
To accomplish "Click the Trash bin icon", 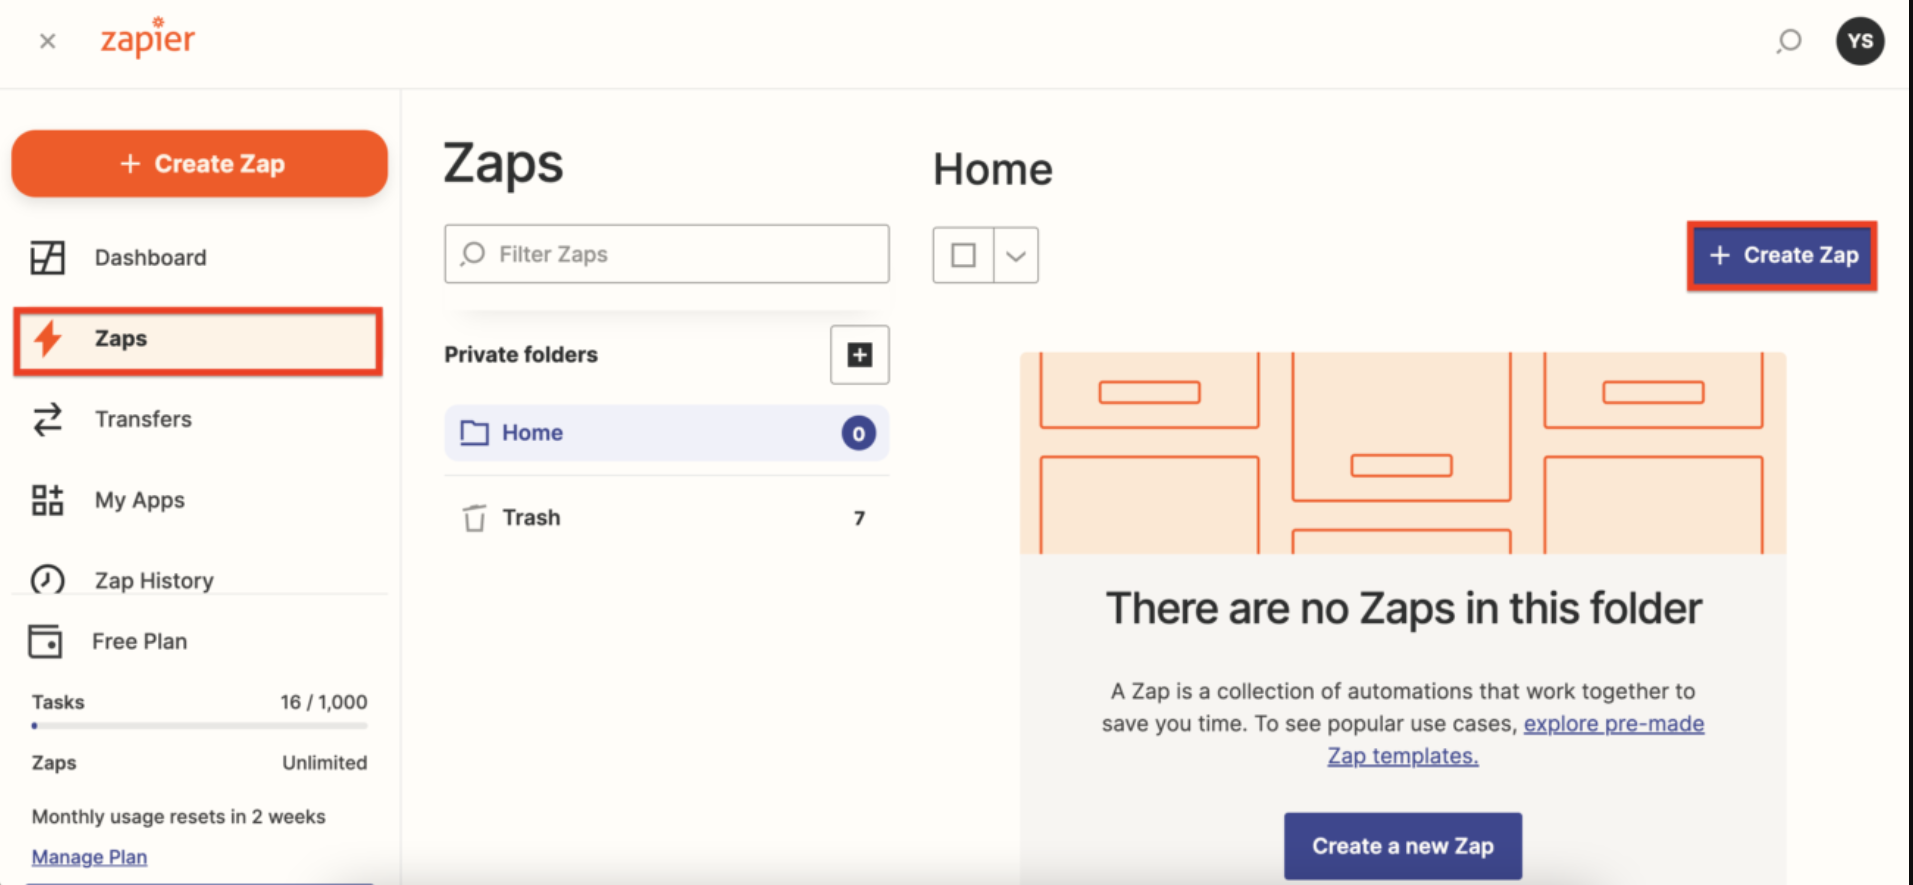I will (x=474, y=518).
